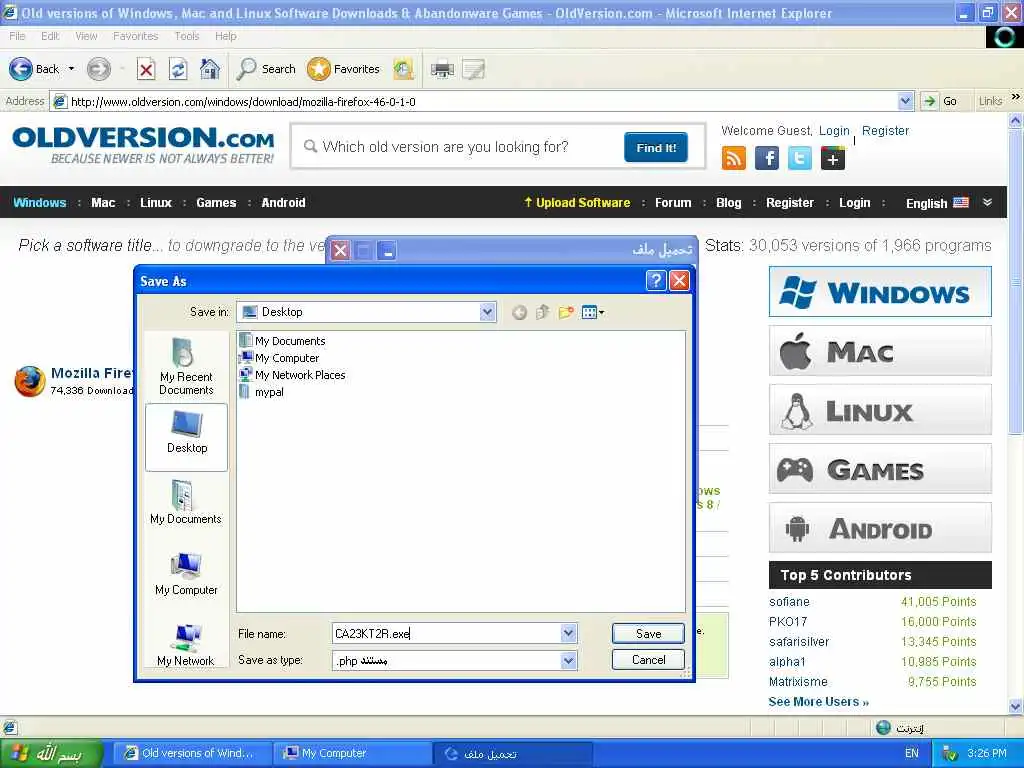Click Up One Level icon in Save As
This screenshot has height=768, width=1024.
[542, 313]
